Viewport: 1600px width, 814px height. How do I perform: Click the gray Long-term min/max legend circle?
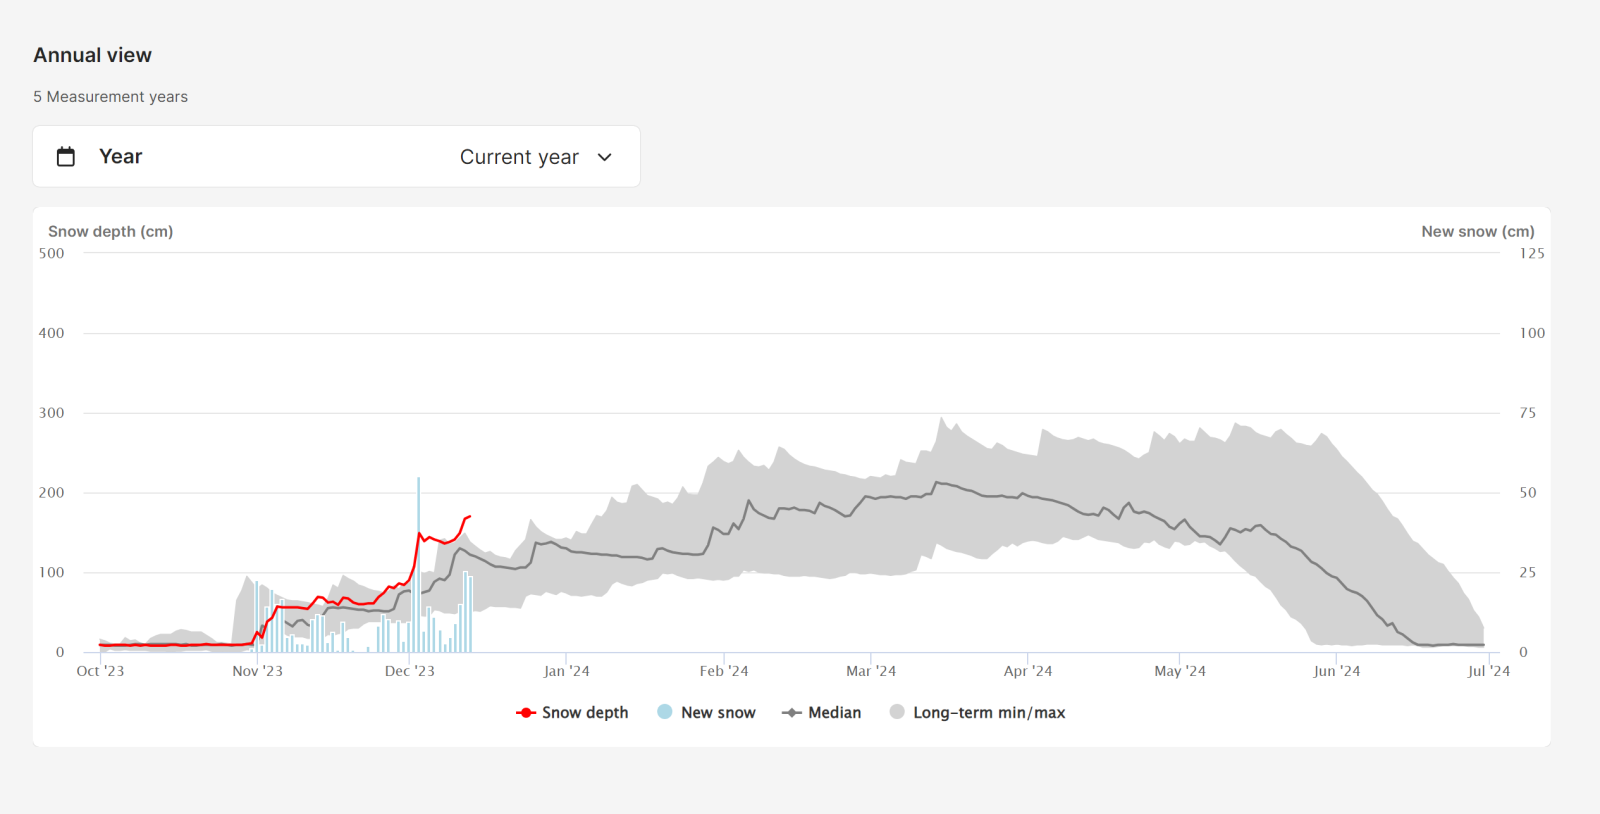coord(897,712)
